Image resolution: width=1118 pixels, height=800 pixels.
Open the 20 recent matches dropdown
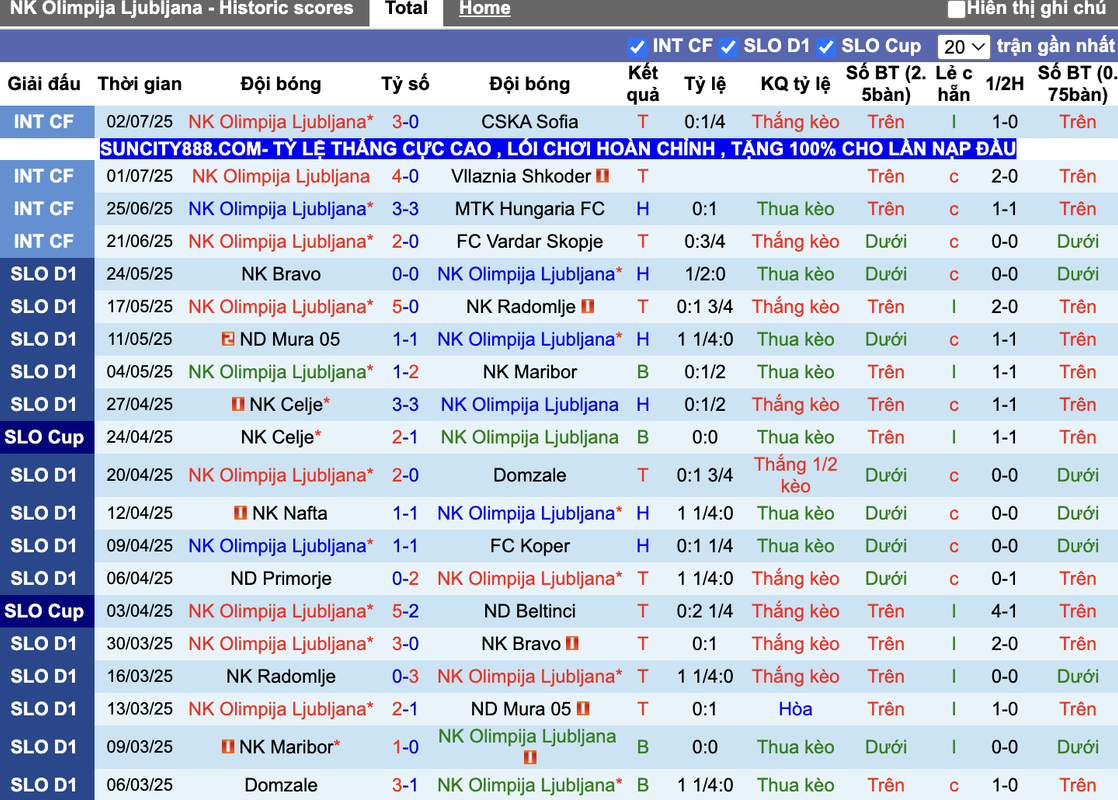(x=963, y=47)
